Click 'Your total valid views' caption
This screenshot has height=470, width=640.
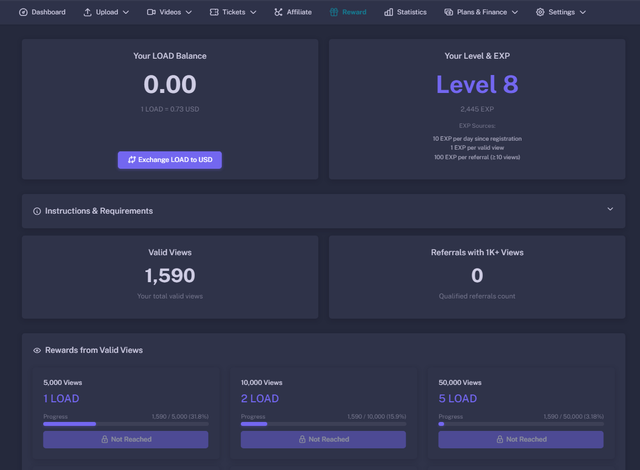pos(170,296)
